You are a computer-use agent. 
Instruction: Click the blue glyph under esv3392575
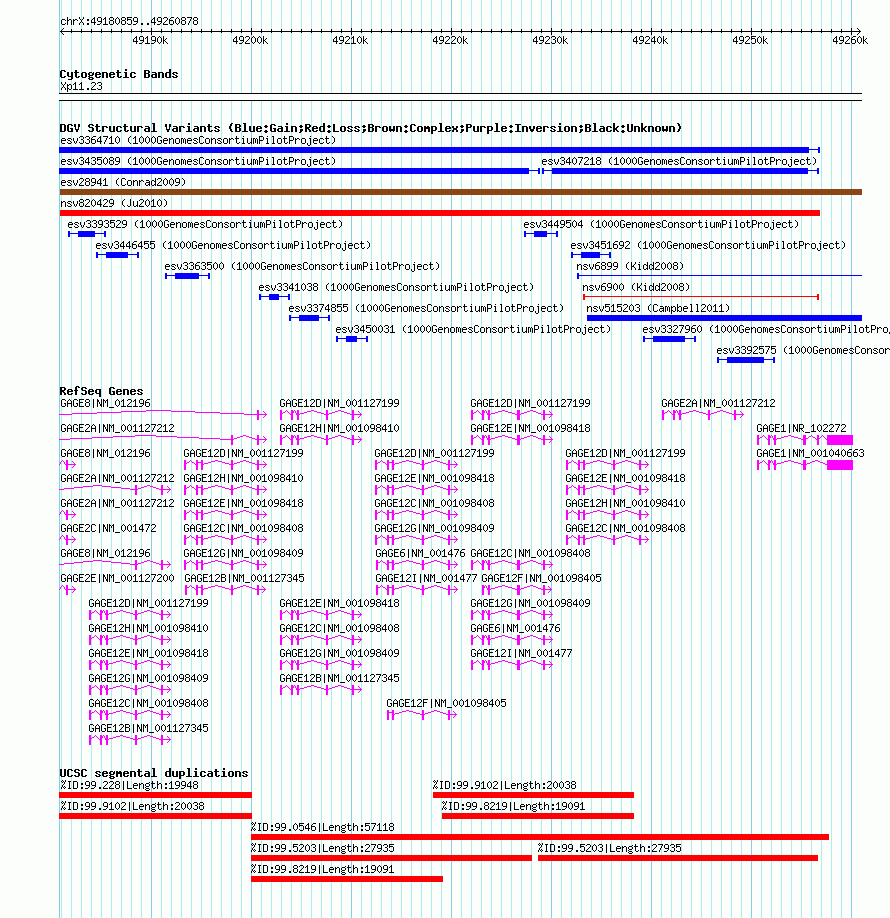[746, 360]
